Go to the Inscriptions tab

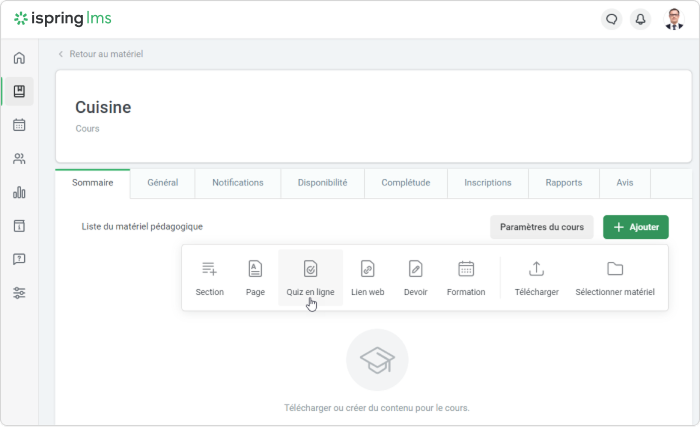(x=487, y=183)
